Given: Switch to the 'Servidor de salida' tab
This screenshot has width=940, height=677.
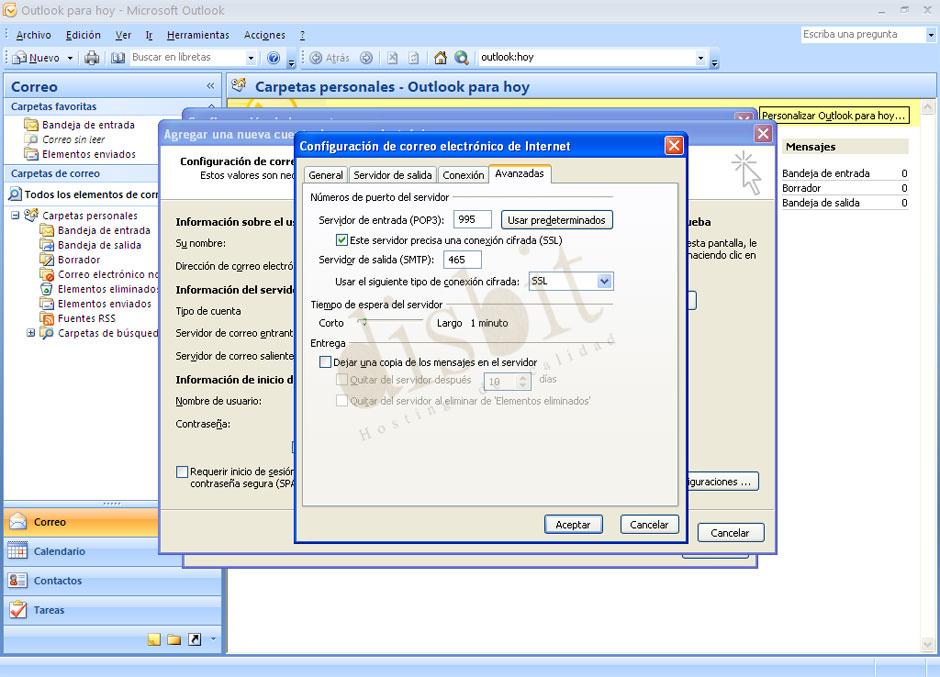Looking at the screenshot, I should pyautogui.click(x=394, y=173).
